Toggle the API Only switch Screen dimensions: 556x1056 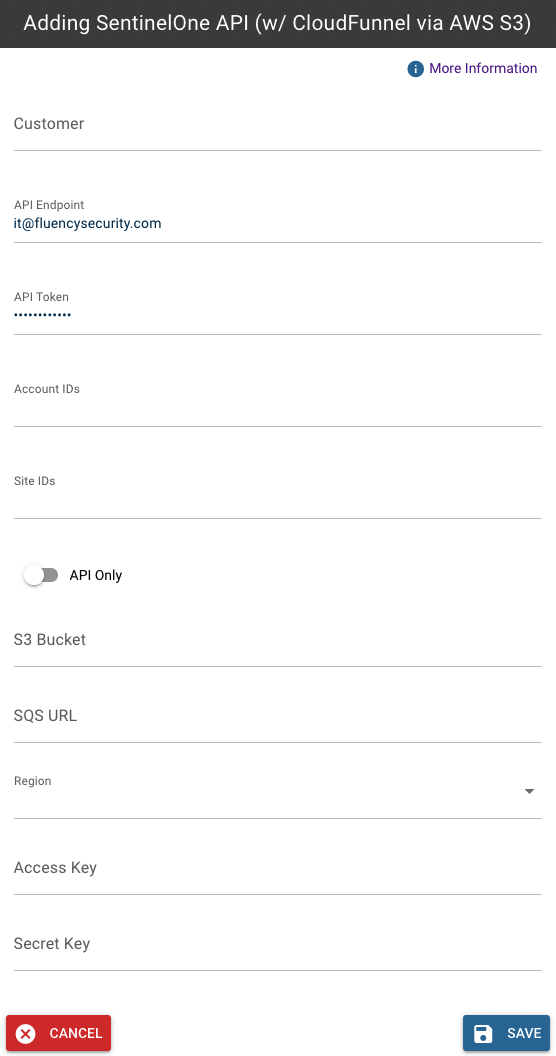point(41,575)
